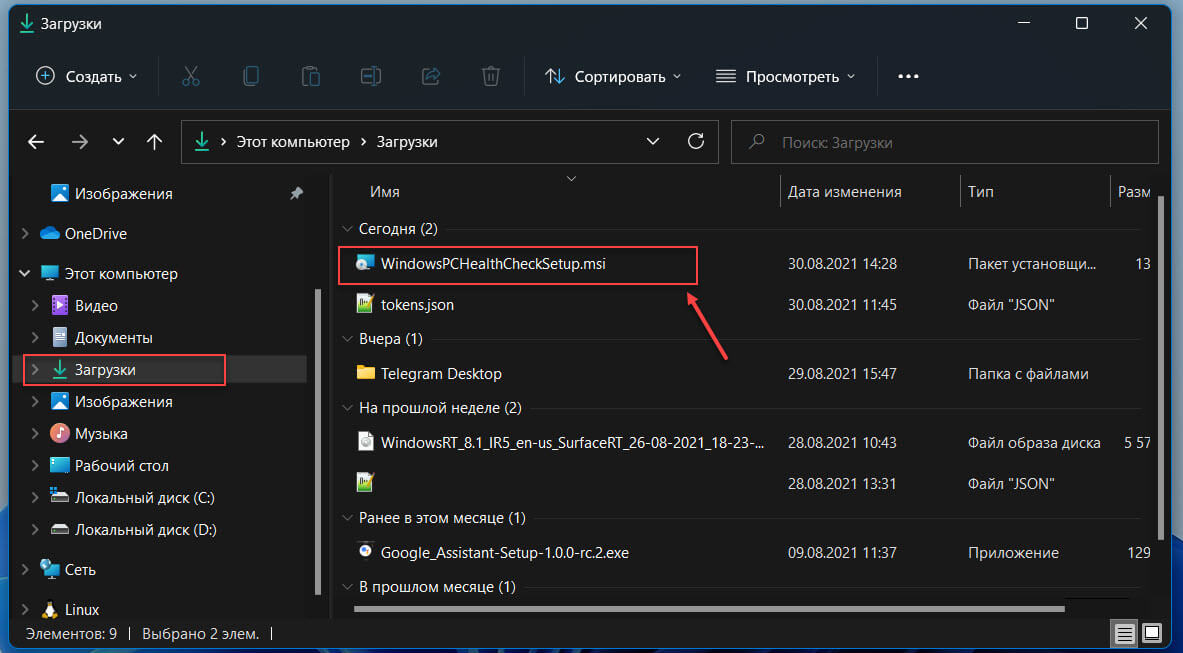1183x653 pixels.
Task: Click the Share icon in toolbar
Action: (x=431, y=76)
